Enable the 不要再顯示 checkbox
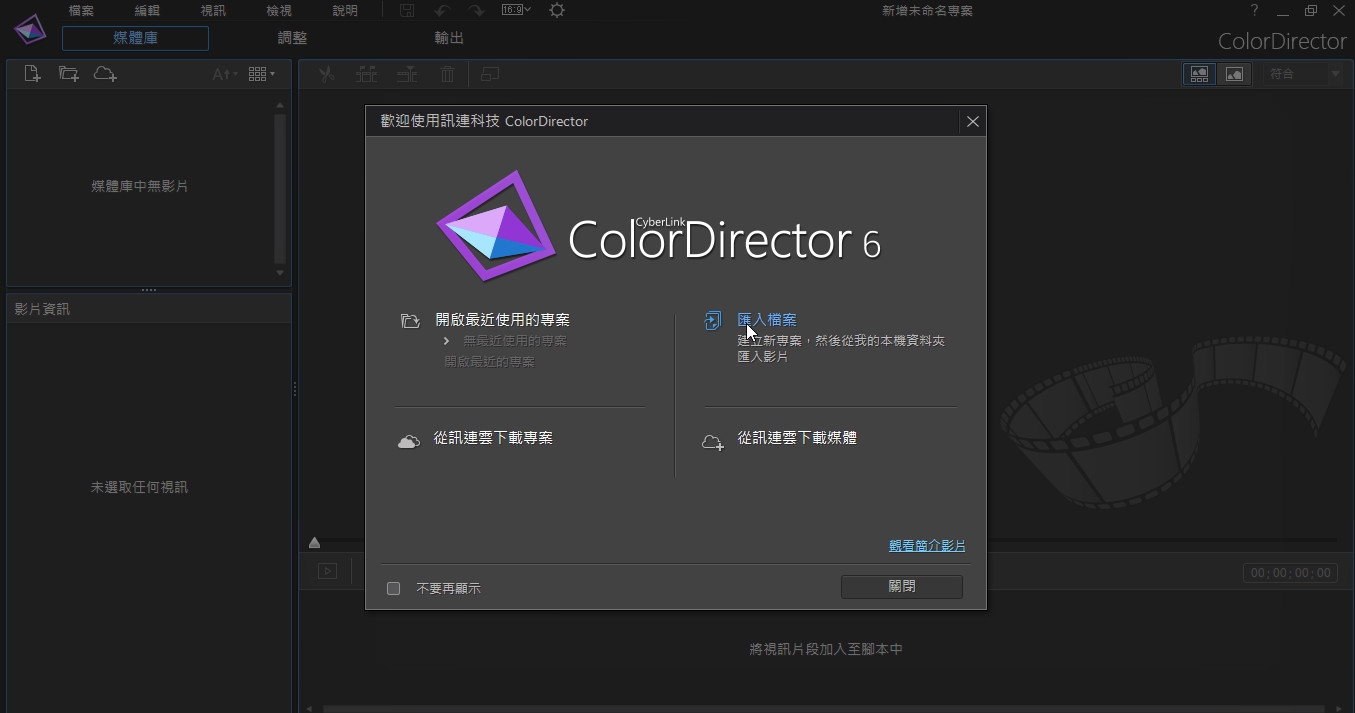1355x713 pixels. point(394,588)
